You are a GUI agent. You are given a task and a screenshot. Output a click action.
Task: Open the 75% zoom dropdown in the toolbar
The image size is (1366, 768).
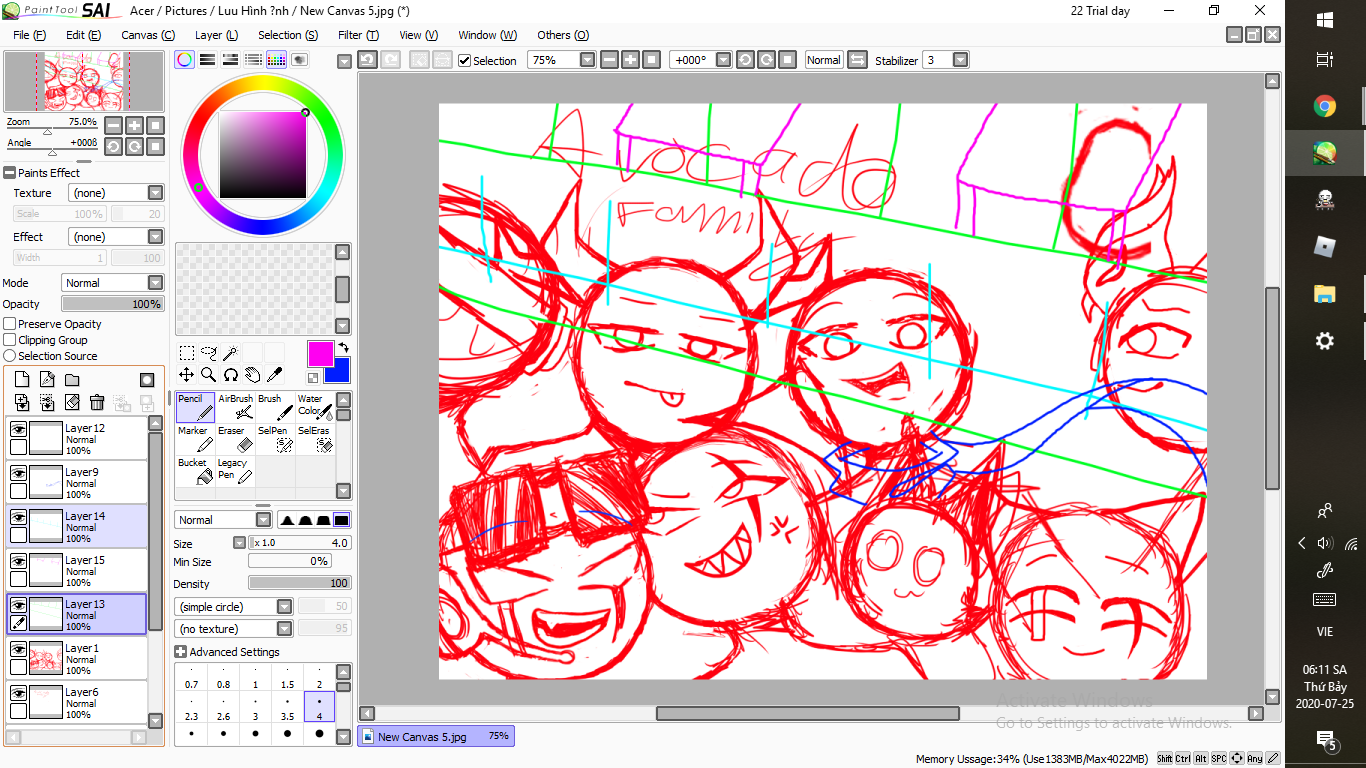click(587, 60)
